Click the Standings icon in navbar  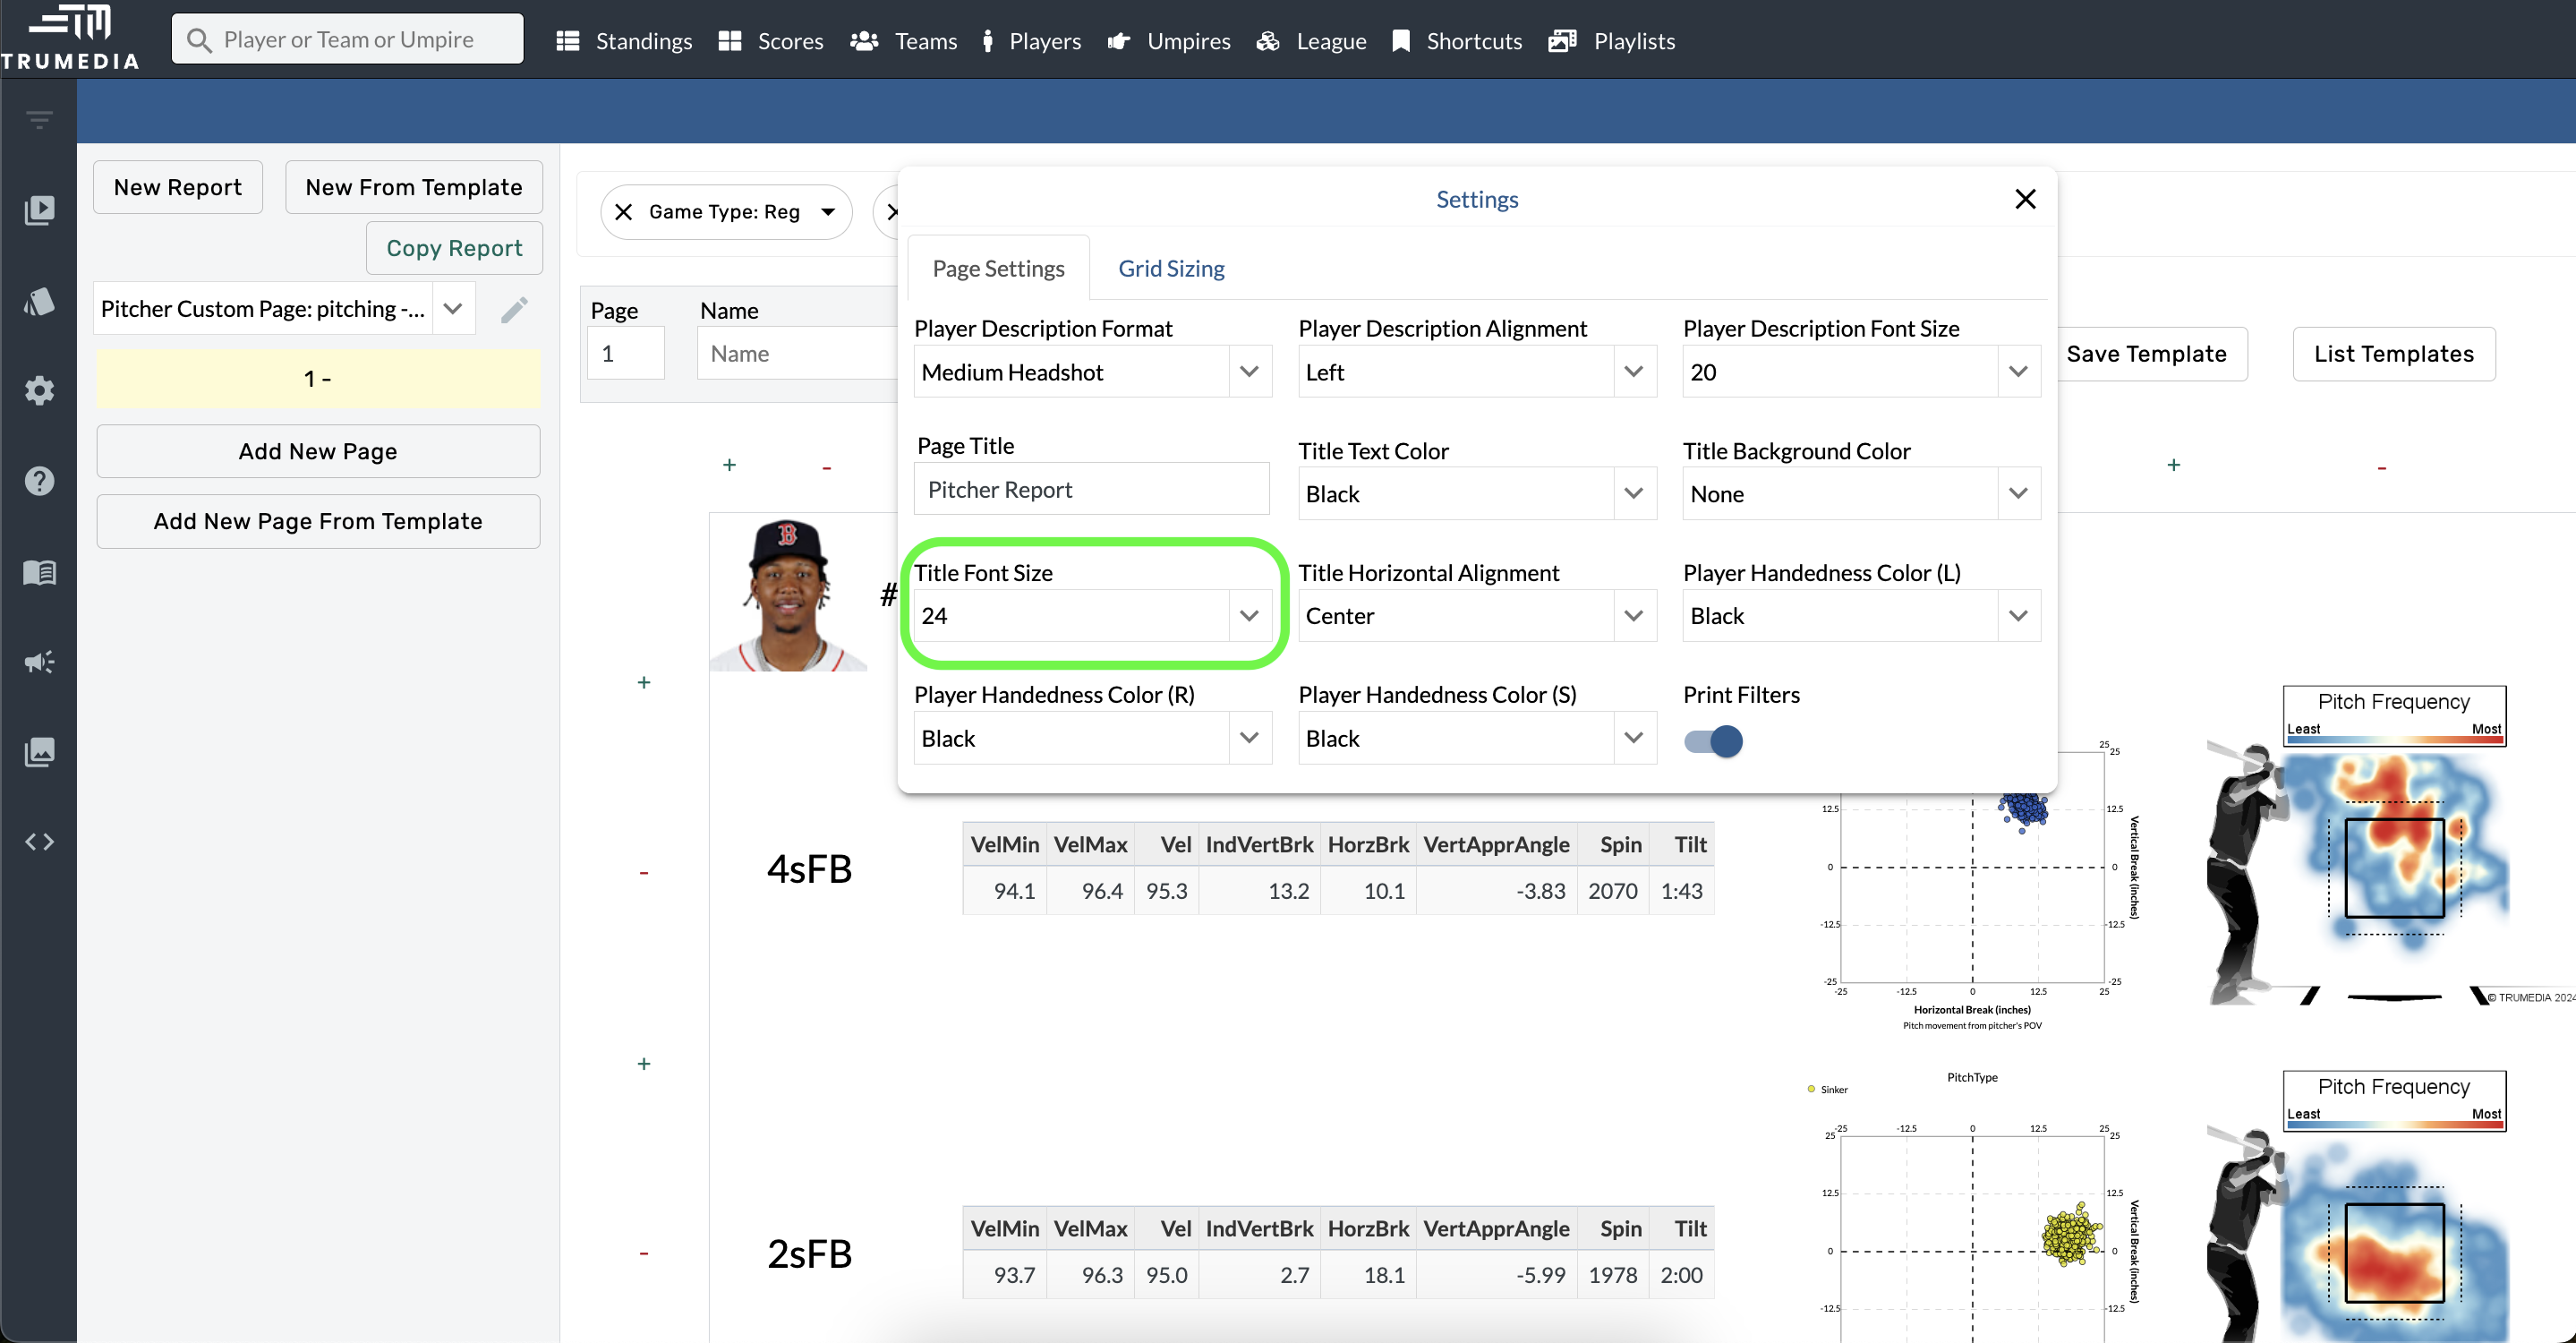click(x=569, y=39)
